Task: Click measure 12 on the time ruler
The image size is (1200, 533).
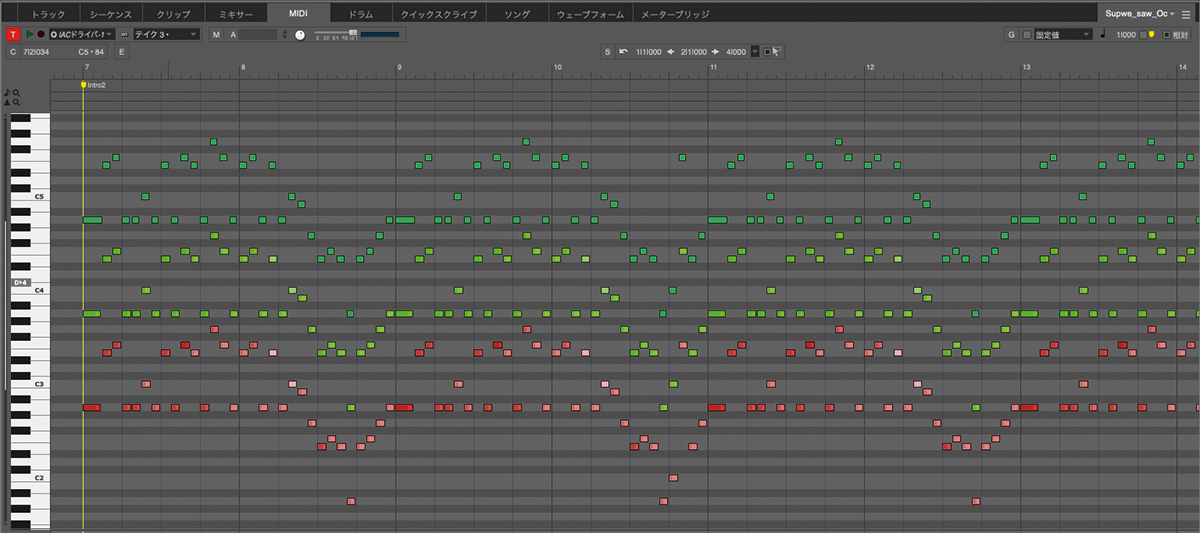Action: click(871, 68)
